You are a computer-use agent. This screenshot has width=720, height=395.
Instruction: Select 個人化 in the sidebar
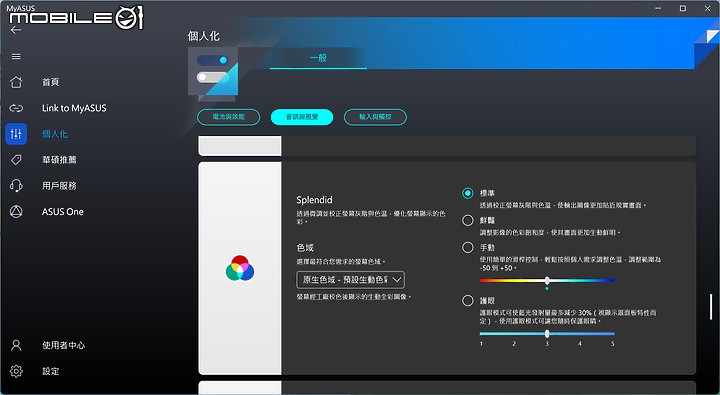pyautogui.click(x=55, y=134)
